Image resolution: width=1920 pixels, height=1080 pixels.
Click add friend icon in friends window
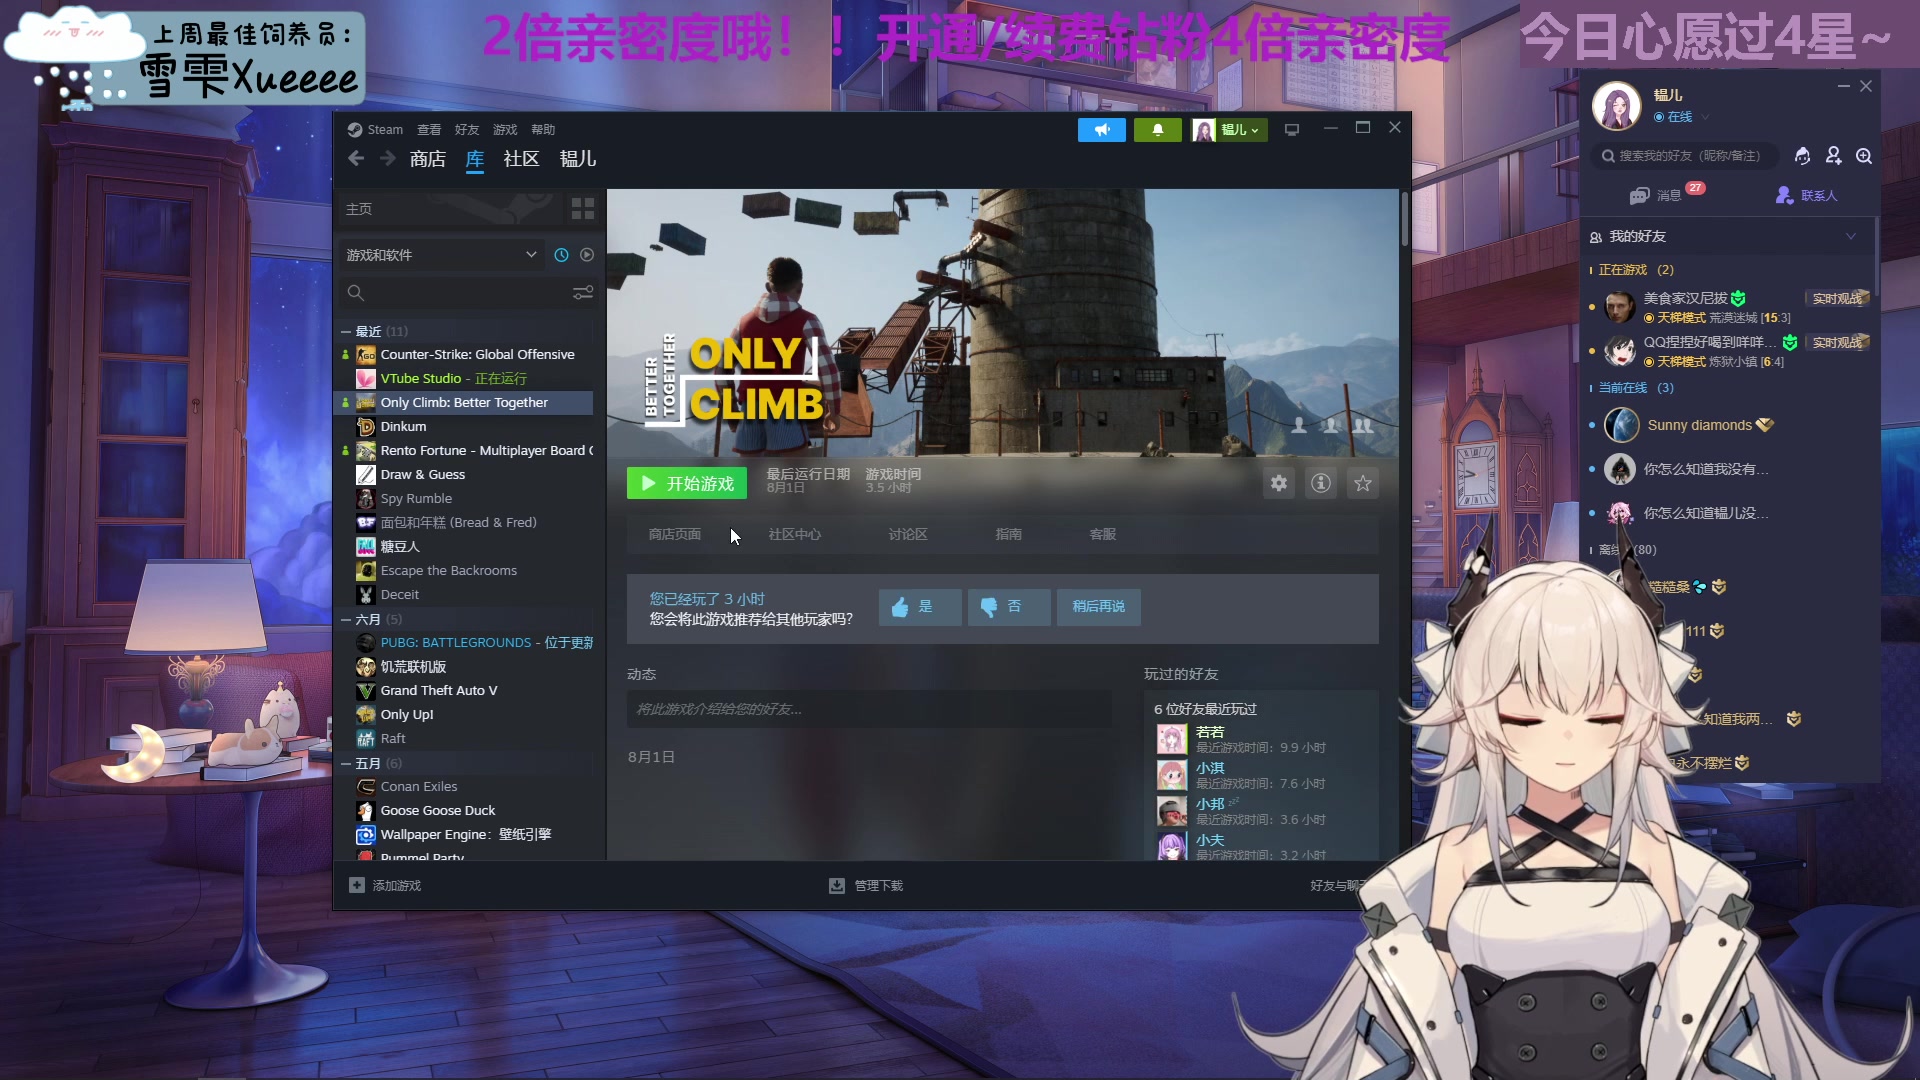tap(1833, 156)
